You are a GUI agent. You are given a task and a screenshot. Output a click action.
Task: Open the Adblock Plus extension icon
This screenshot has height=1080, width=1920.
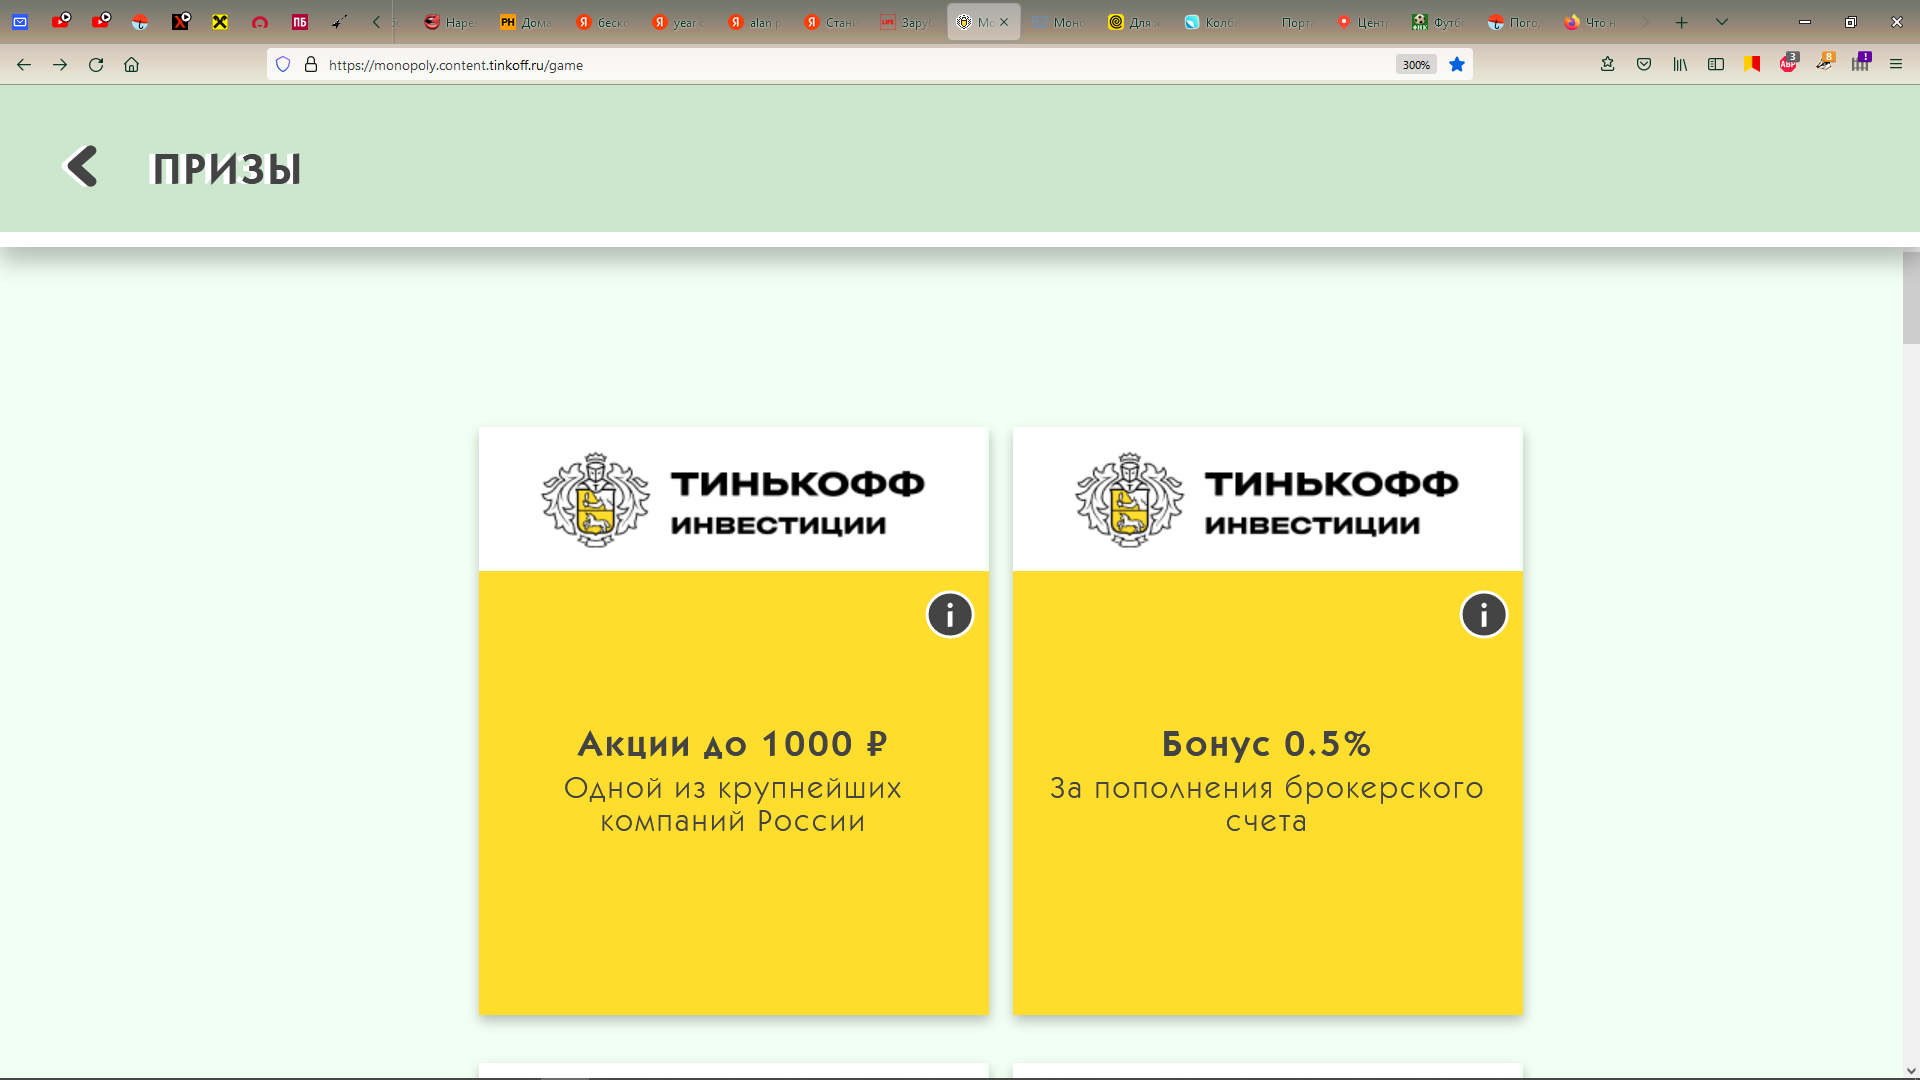point(1788,65)
